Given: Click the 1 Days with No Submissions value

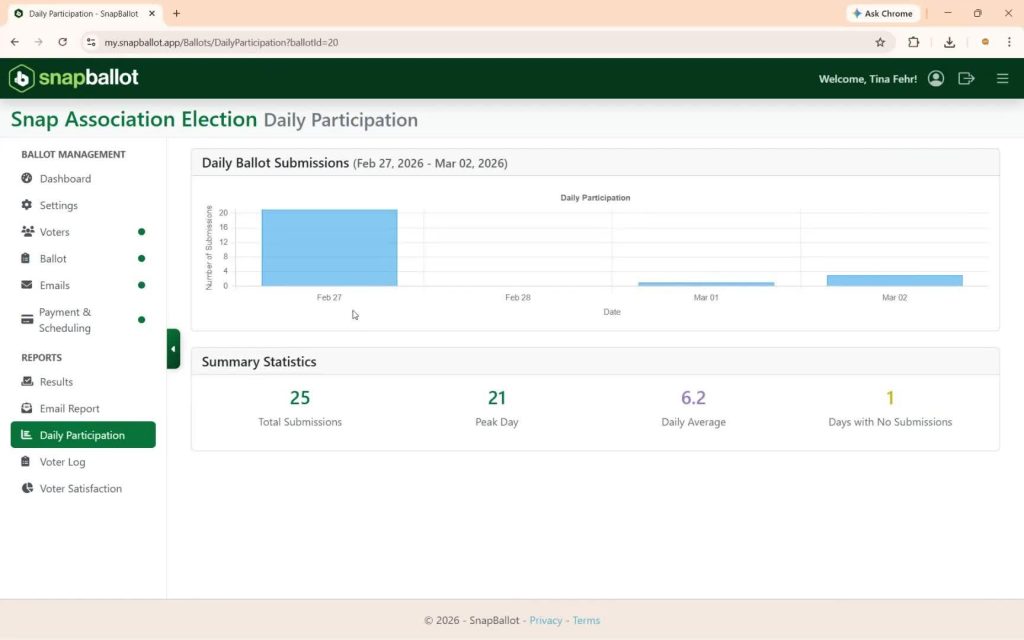Looking at the screenshot, I should pyautogui.click(x=889, y=398).
